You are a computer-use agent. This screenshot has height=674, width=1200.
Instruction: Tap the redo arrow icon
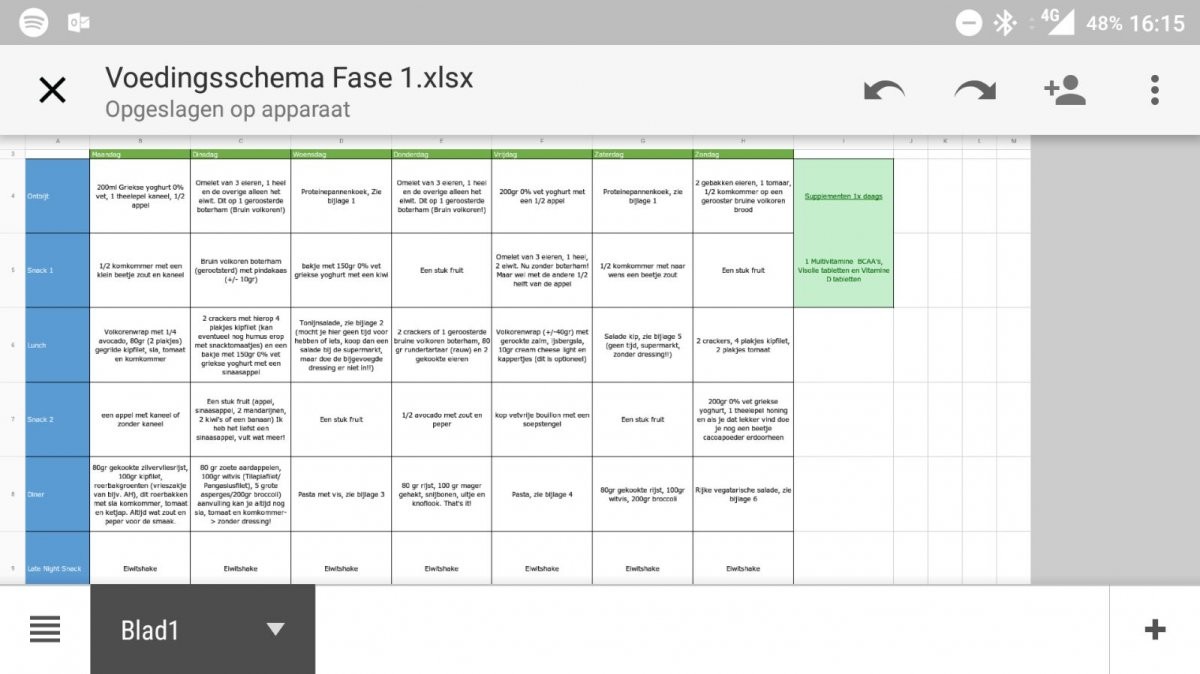(x=974, y=91)
